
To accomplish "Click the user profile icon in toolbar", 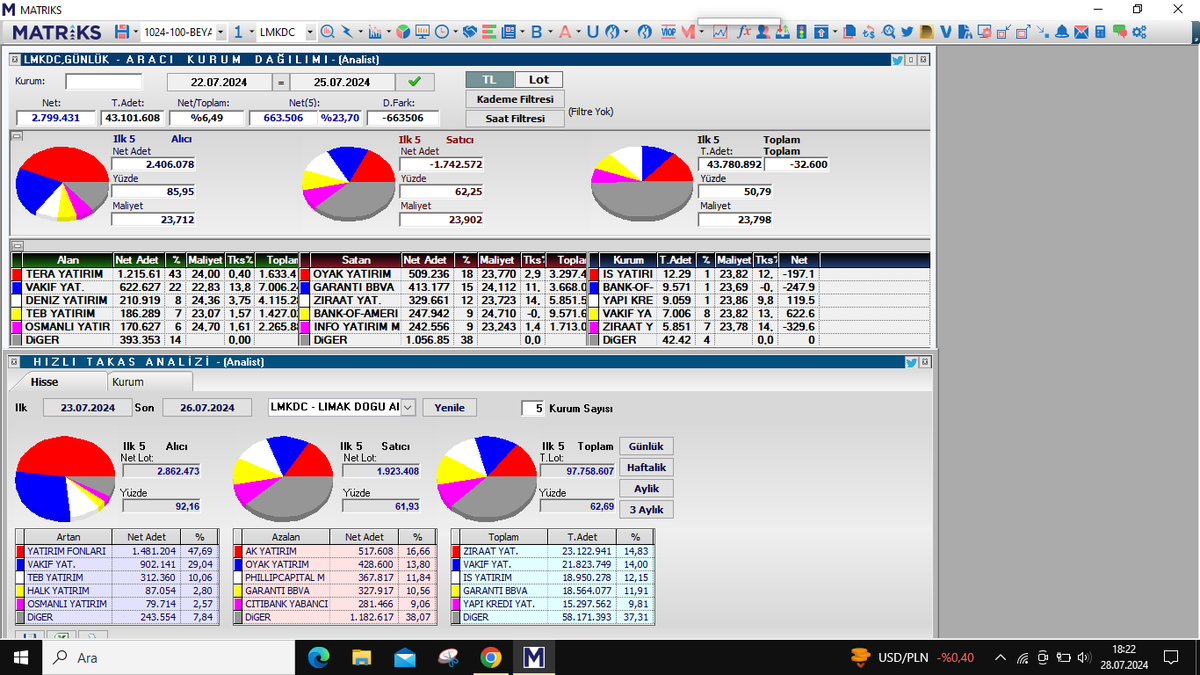I will (x=762, y=32).
